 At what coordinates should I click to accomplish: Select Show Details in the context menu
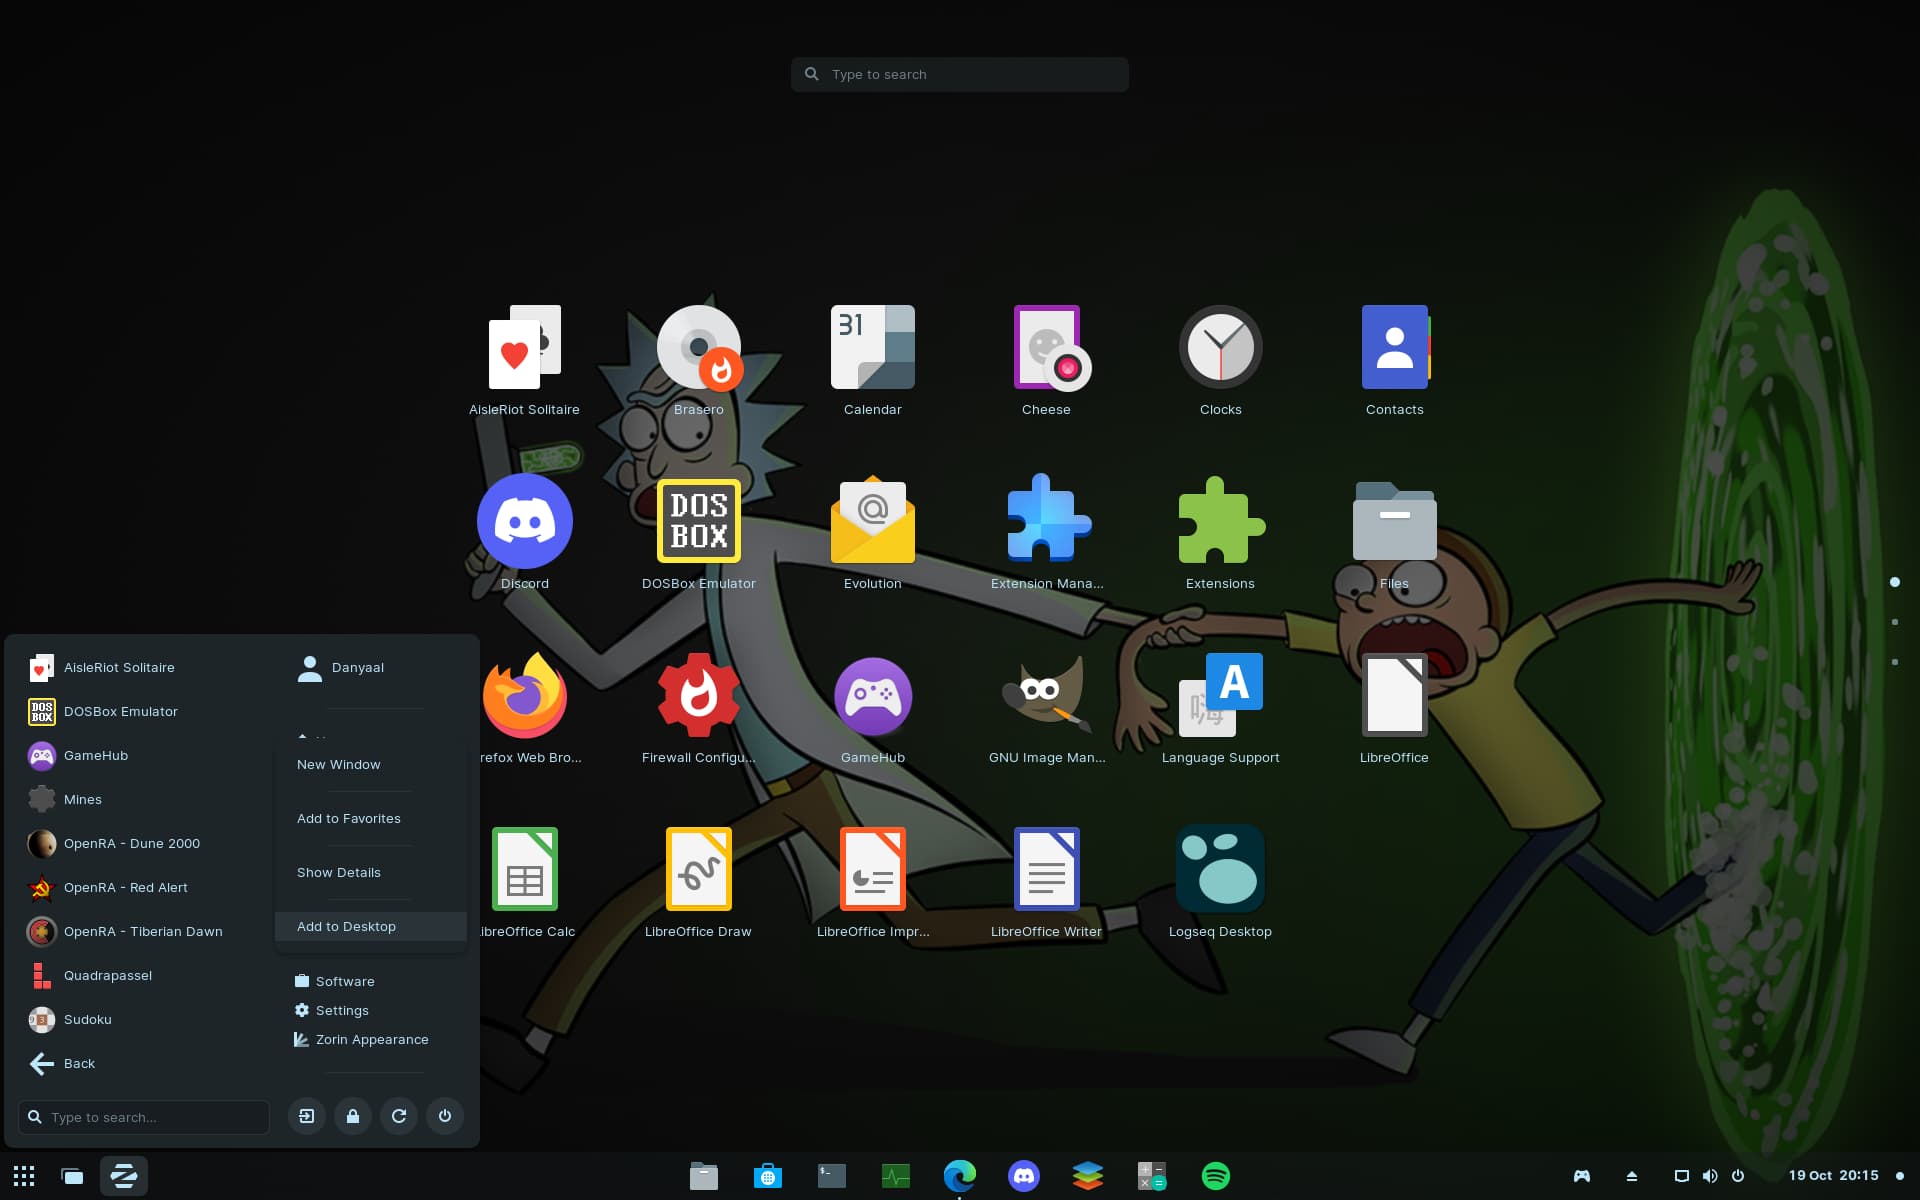pos(371,872)
